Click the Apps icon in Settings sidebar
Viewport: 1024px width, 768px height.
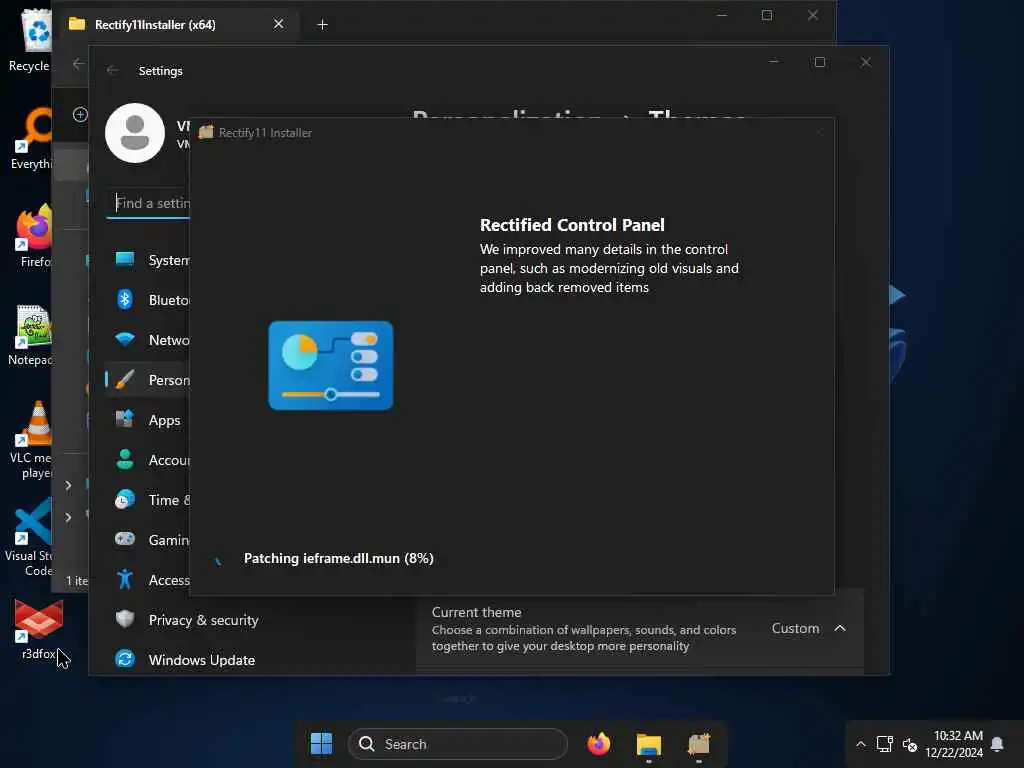125,419
